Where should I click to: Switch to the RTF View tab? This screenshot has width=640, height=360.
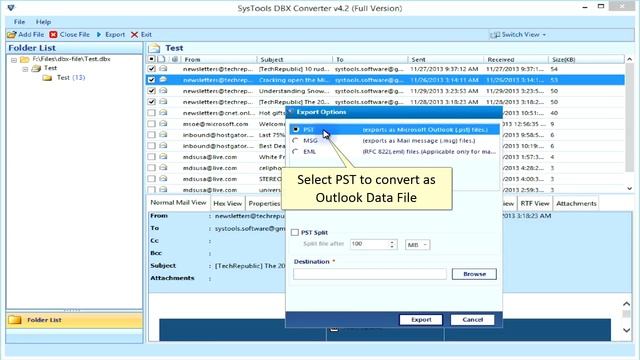(x=535, y=203)
